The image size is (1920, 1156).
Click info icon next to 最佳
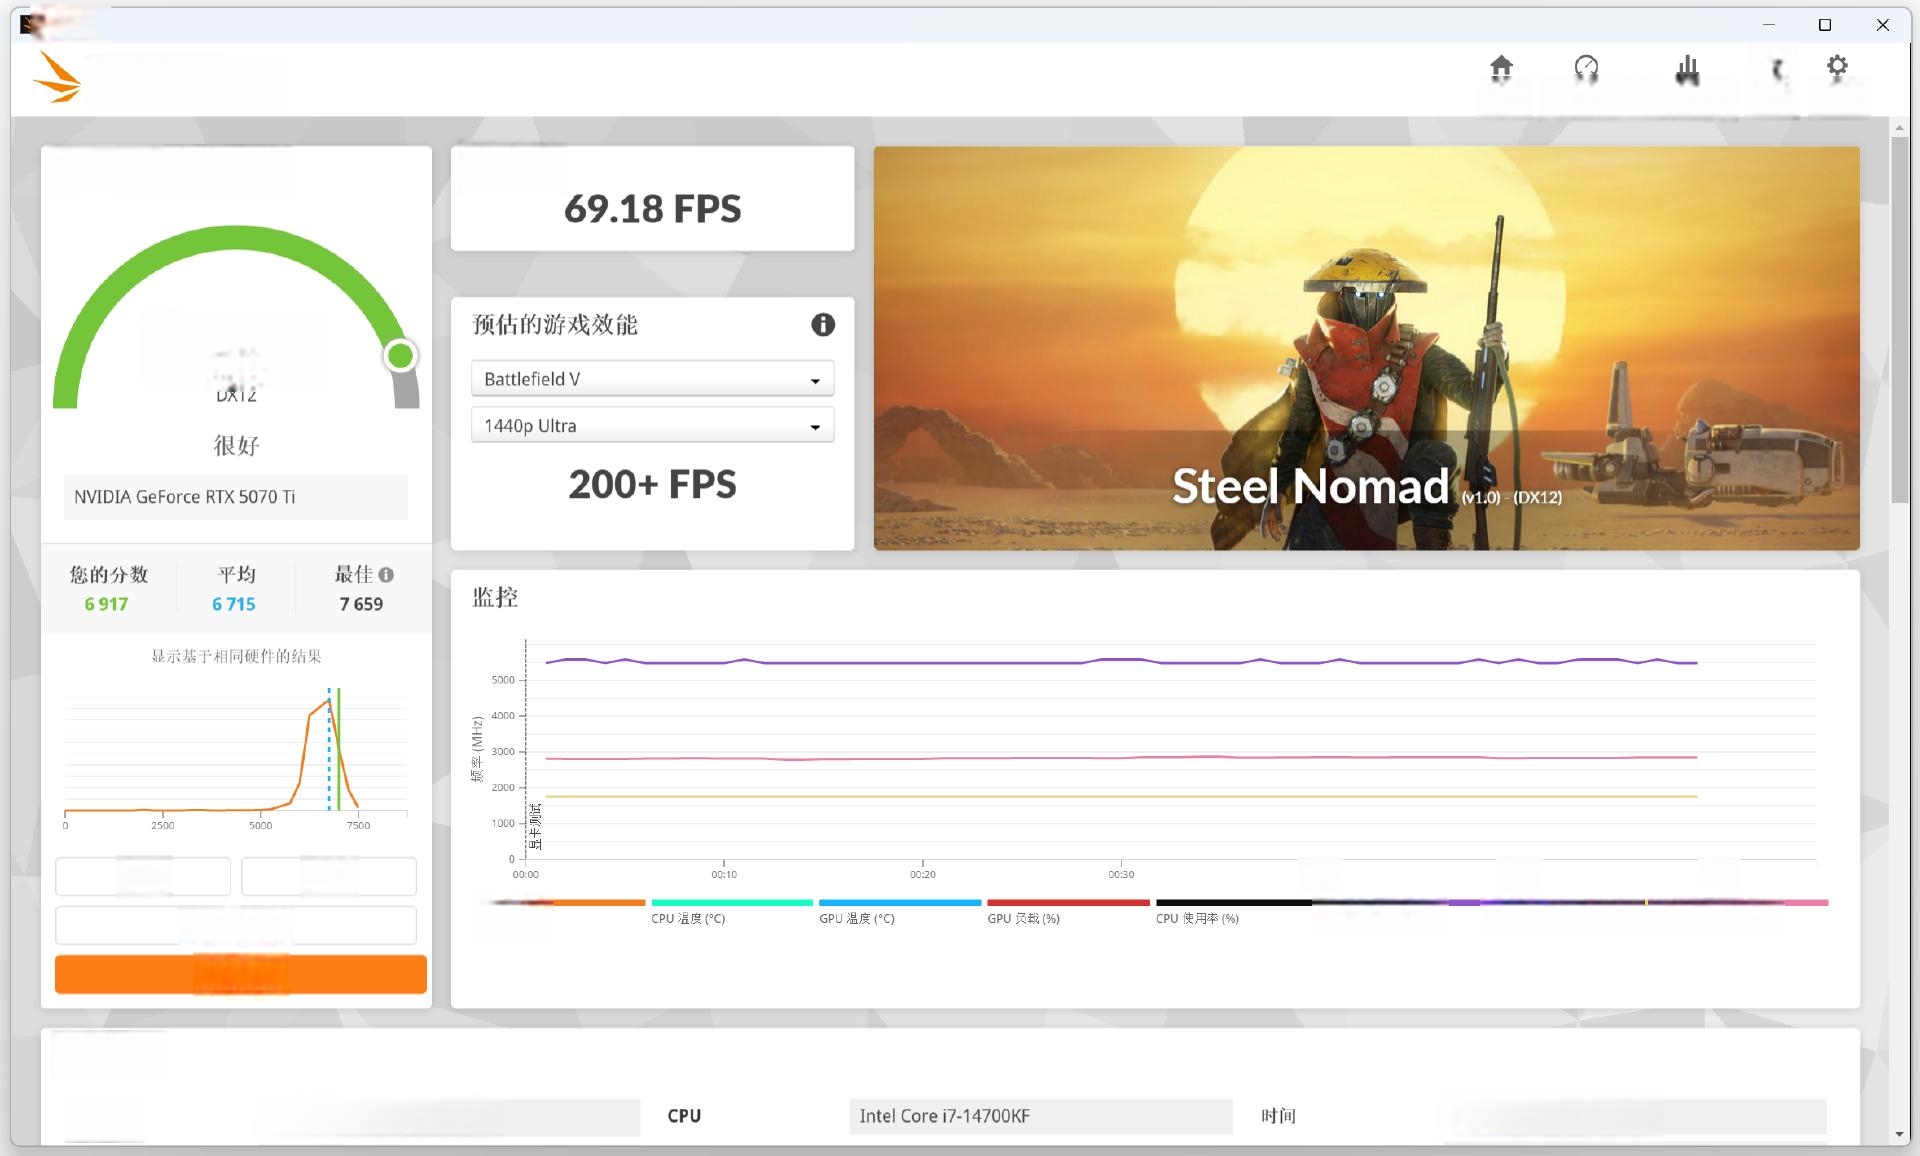coord(386,575)
